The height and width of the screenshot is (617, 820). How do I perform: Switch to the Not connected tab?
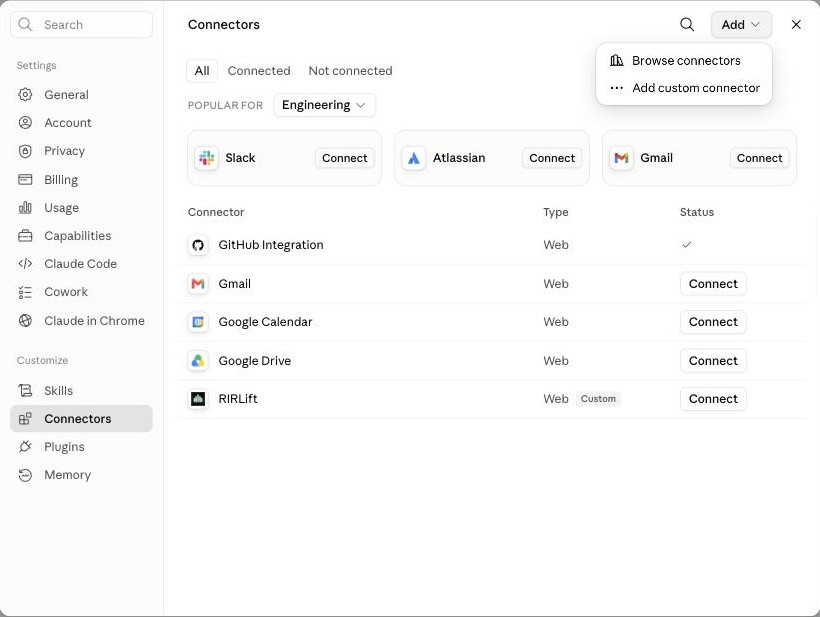(x=350, y=71)
